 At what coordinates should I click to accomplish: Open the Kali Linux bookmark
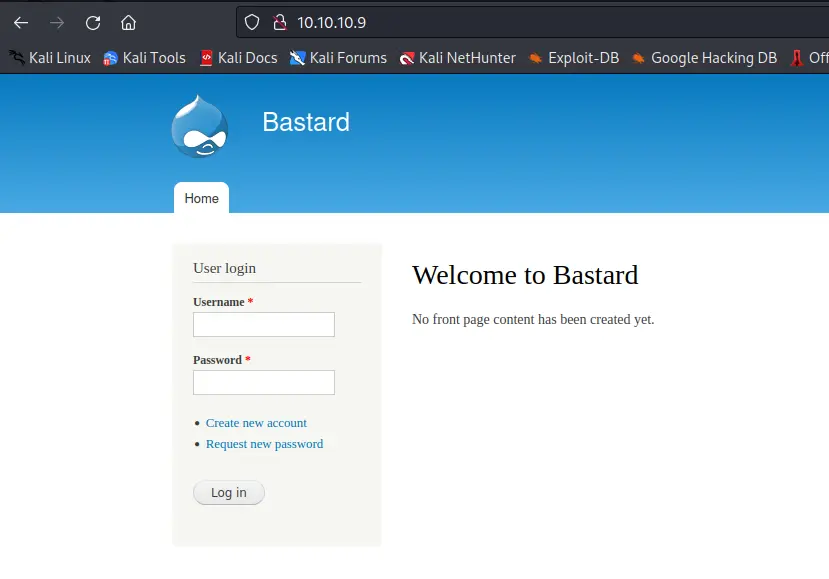click(50, 58)
